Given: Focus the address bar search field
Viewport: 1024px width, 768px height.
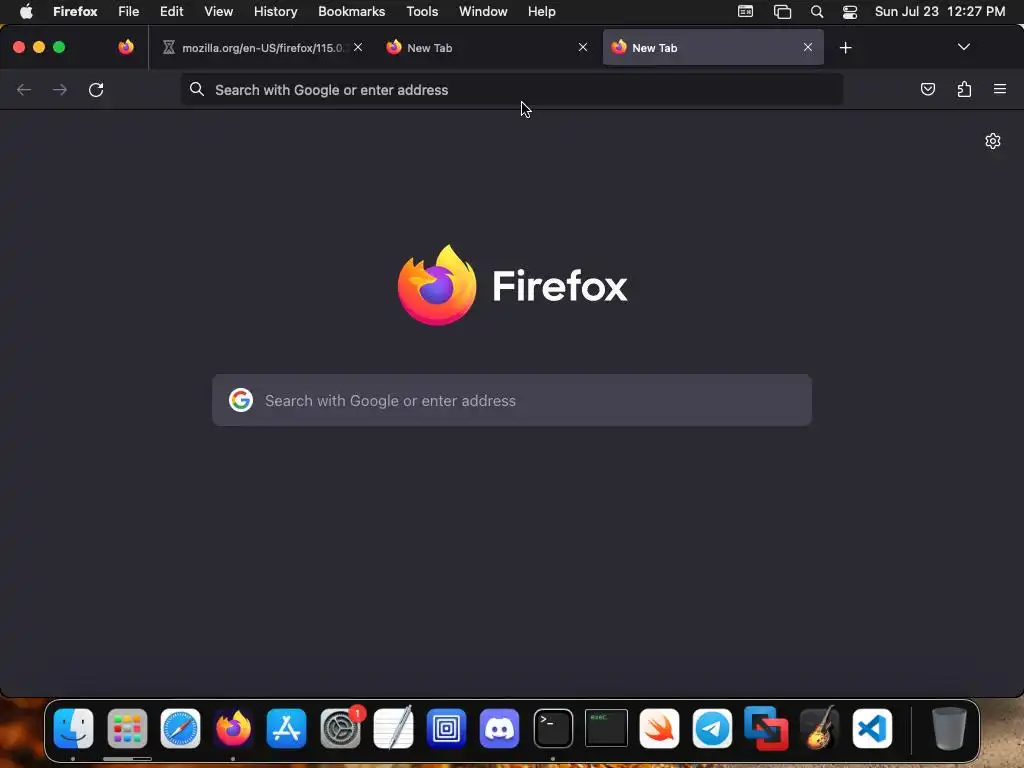Looking at the screenshot, I should tap(512, 89).
